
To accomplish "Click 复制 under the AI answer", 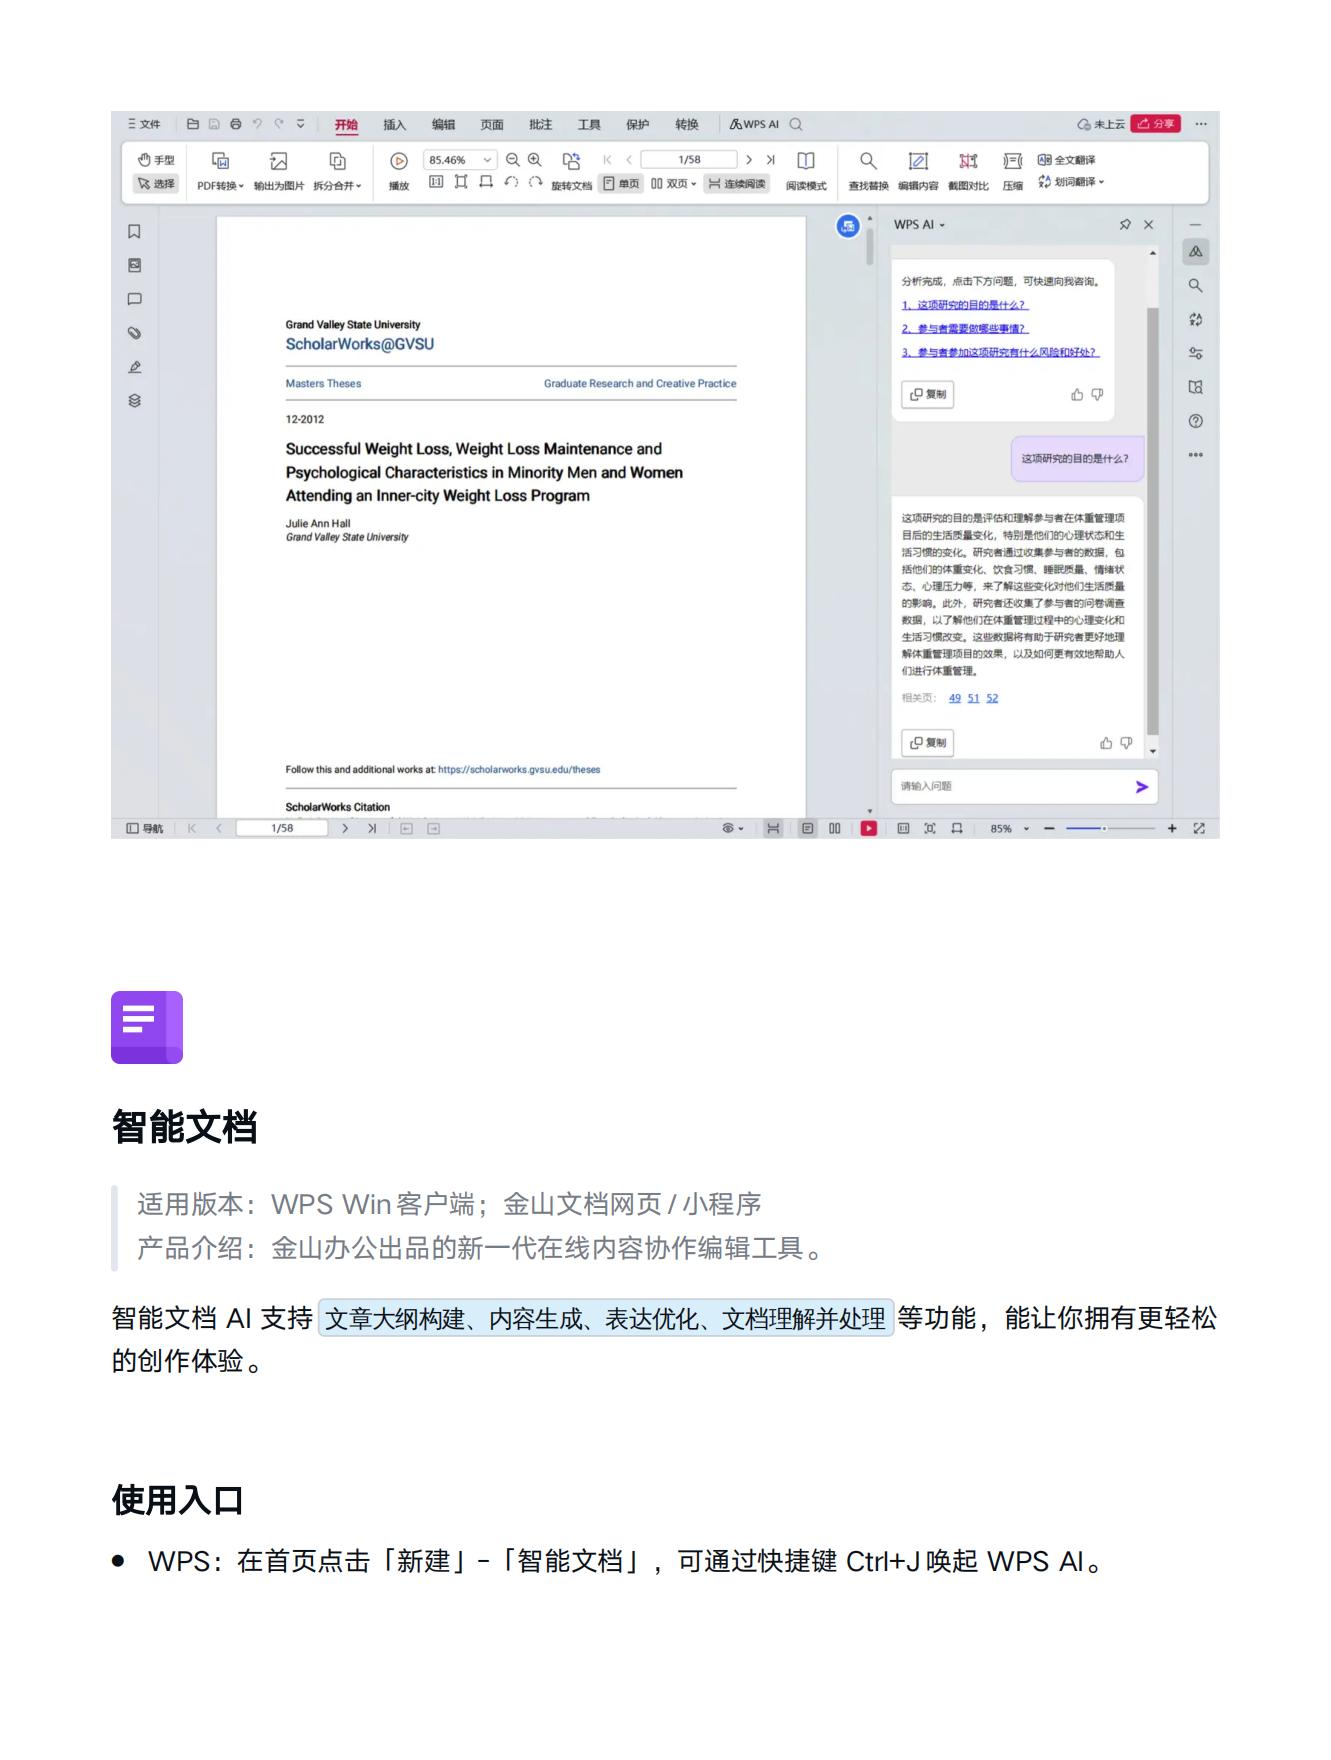I will click(x=928, y=743).
